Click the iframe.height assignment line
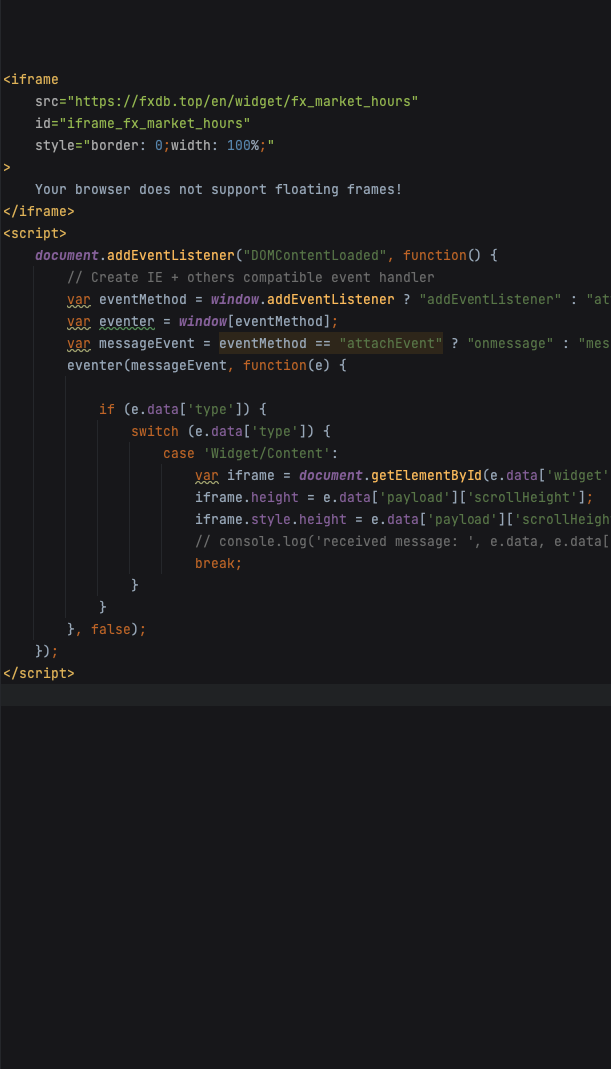 tap(394, 497)
